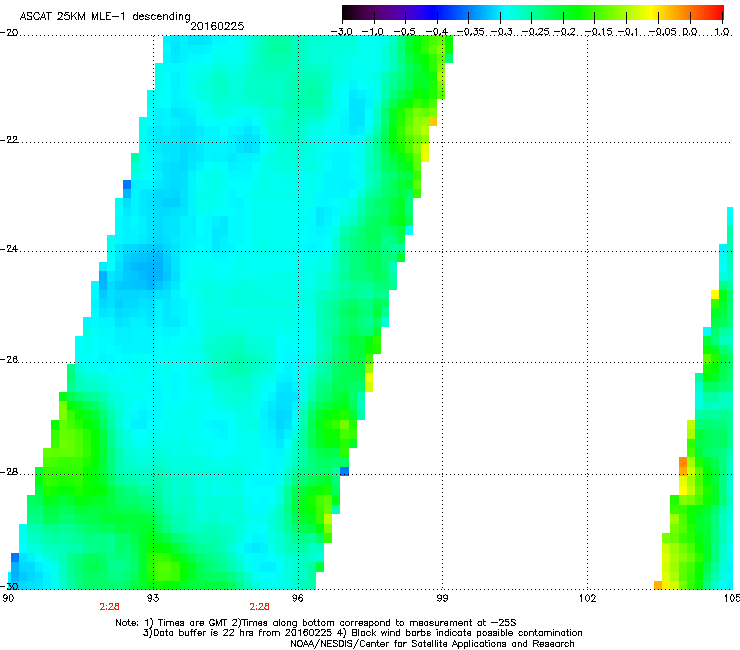
Task: Click the 0.0 color bar label
Action: [690, 32]
